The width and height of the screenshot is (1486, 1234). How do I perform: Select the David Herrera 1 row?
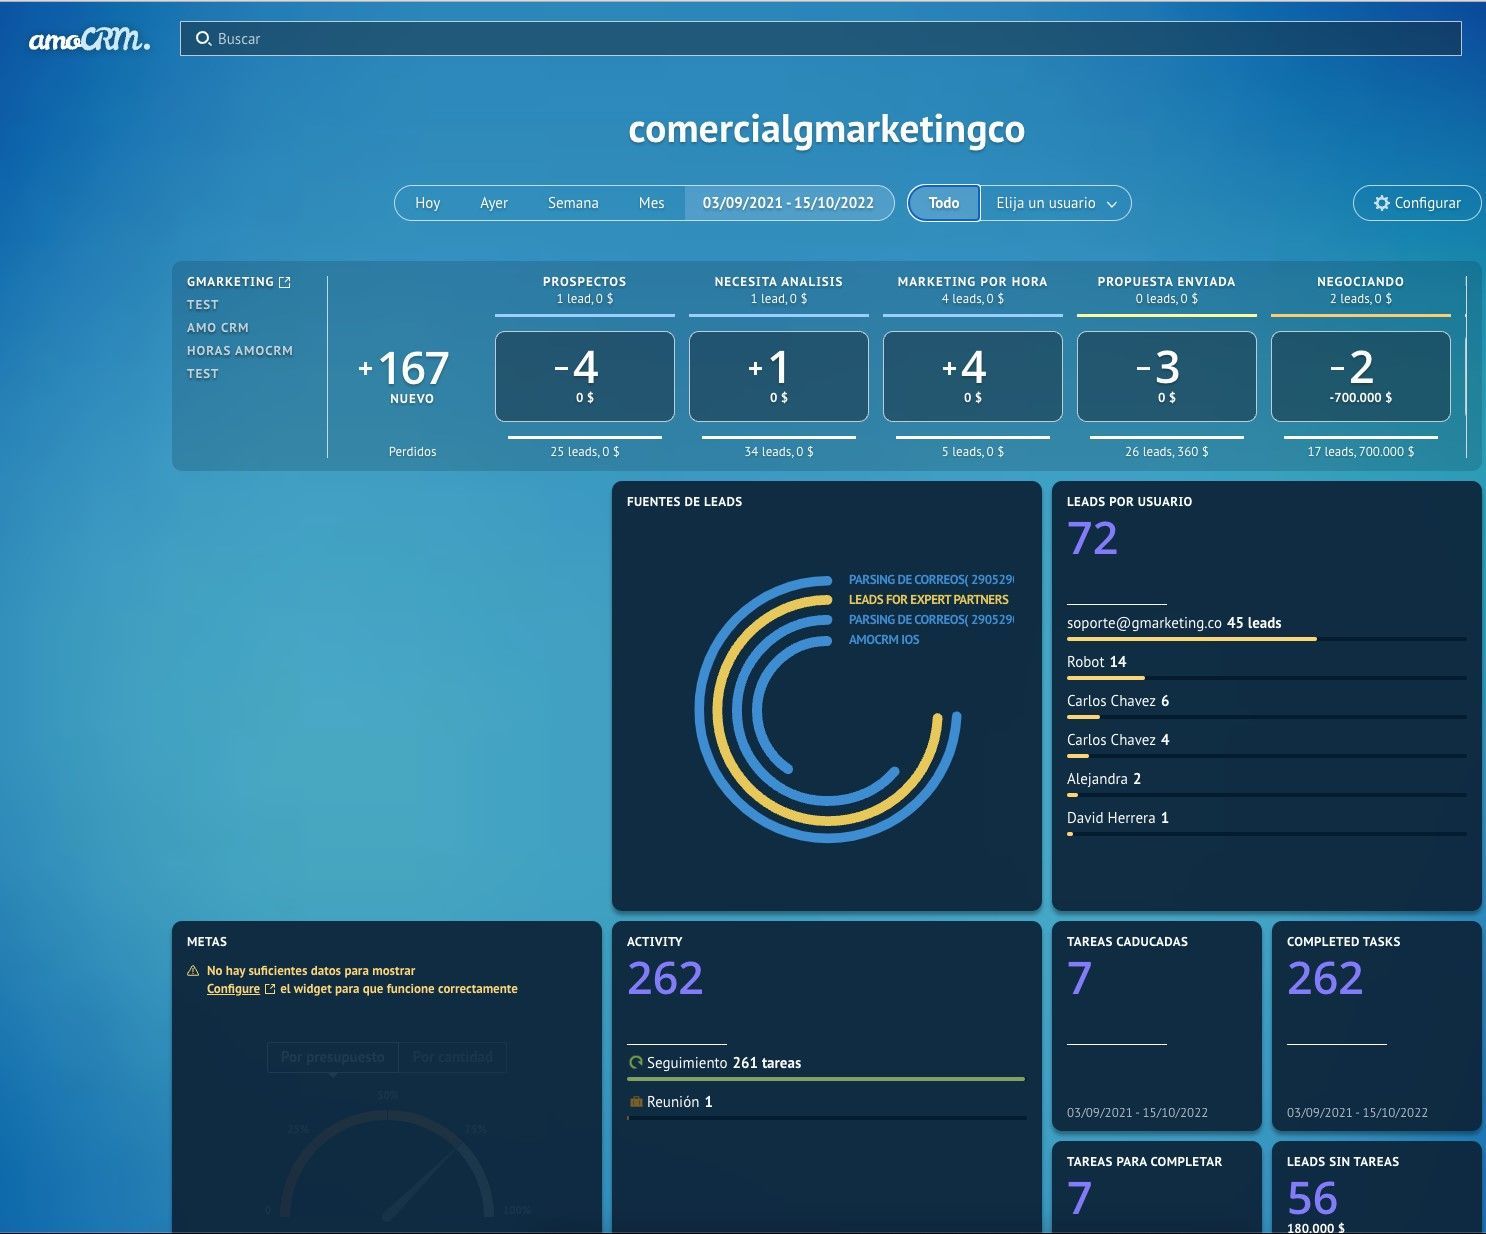click(1266, 823)
